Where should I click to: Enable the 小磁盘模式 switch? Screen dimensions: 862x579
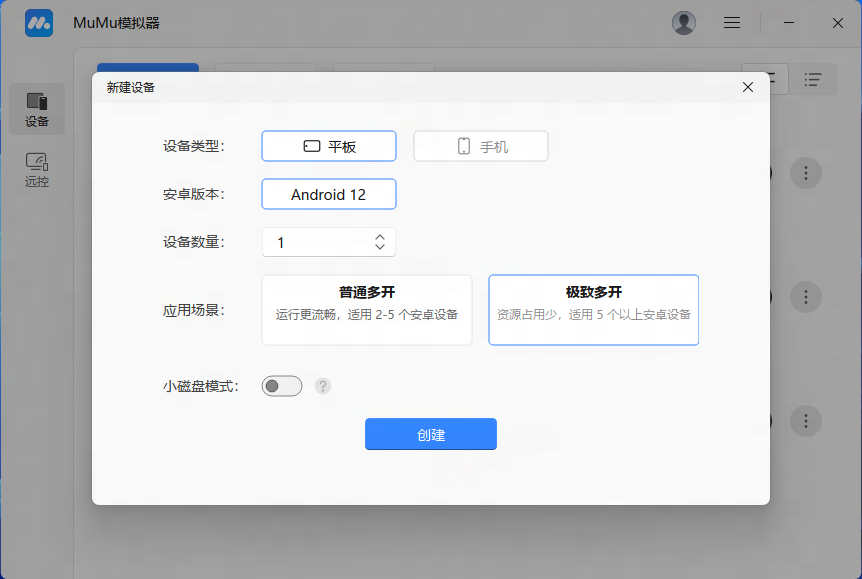pyautogui.click(x=282, y=386)
